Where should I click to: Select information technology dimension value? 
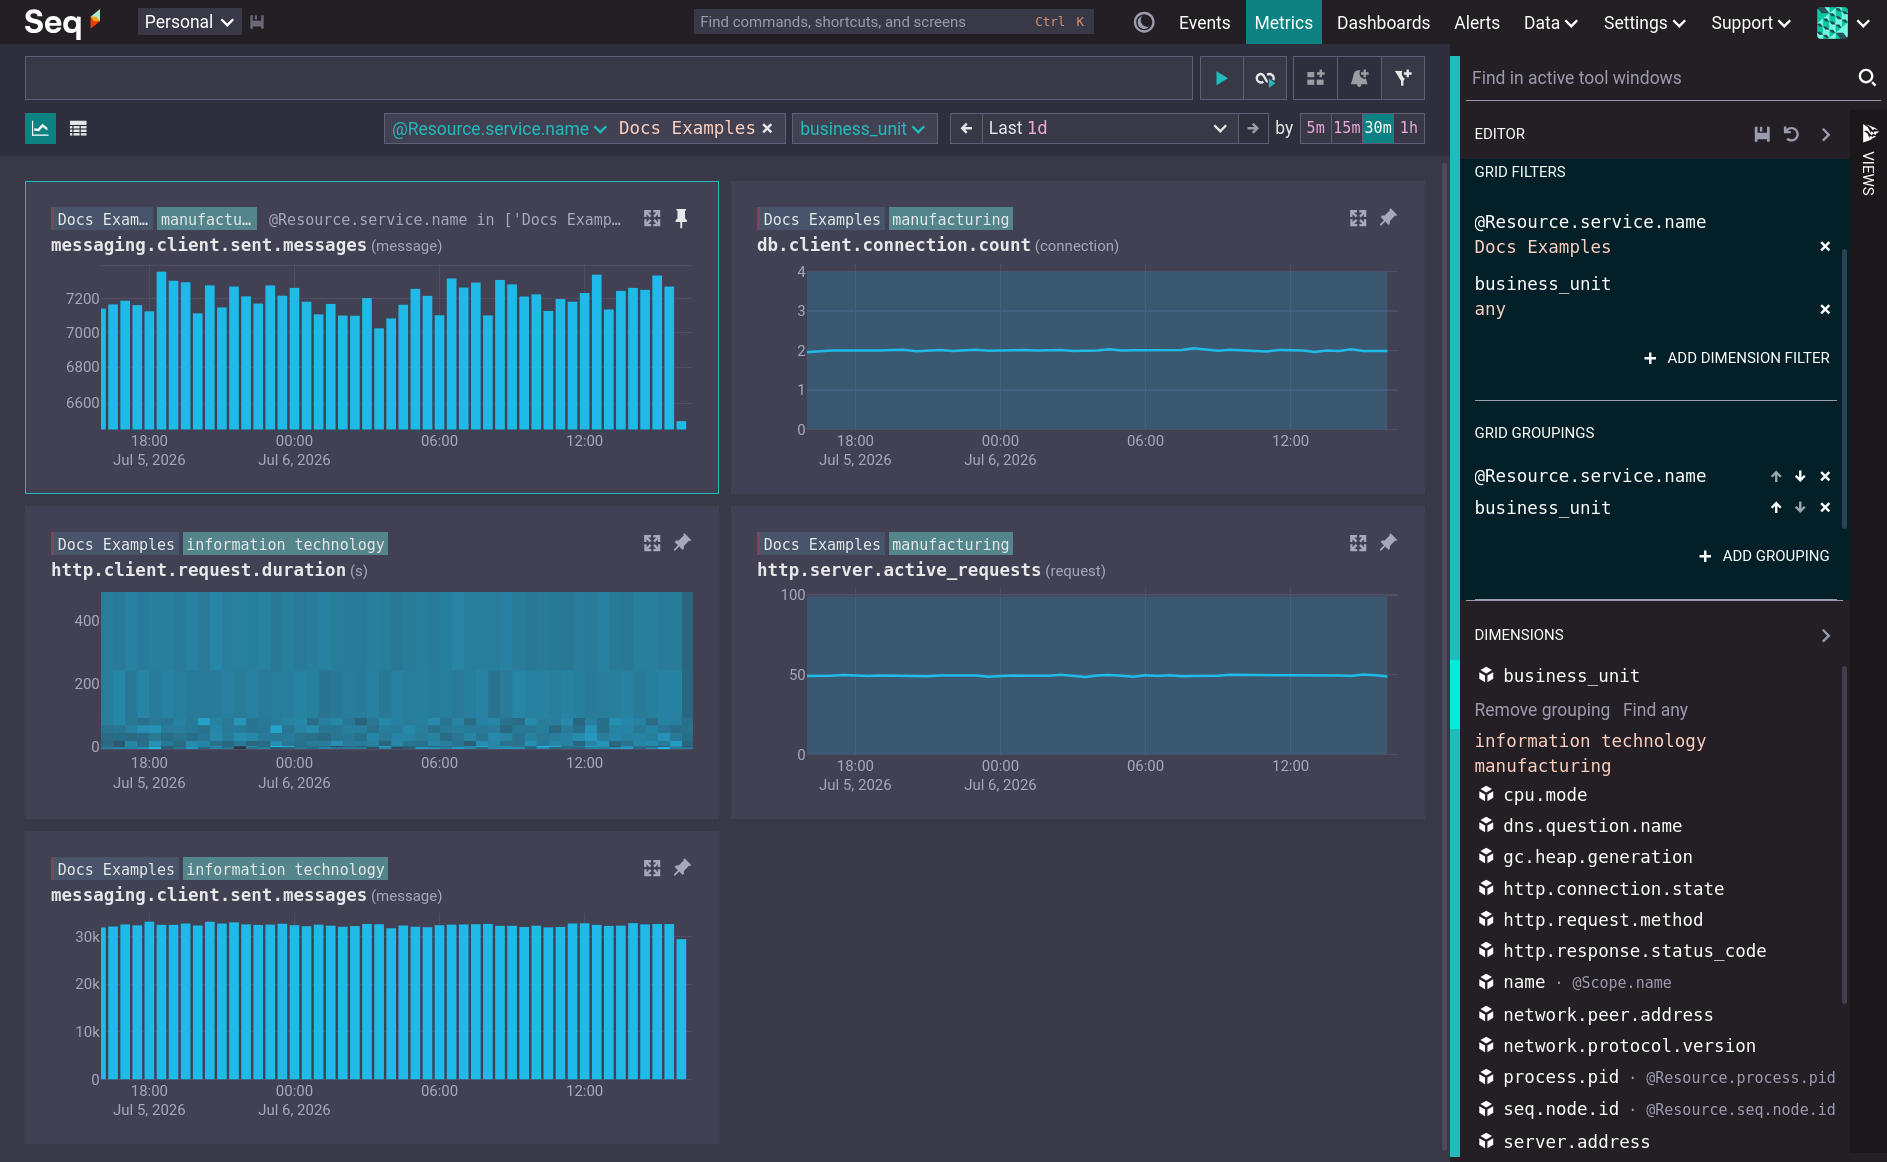click(x=1590, y=741)
